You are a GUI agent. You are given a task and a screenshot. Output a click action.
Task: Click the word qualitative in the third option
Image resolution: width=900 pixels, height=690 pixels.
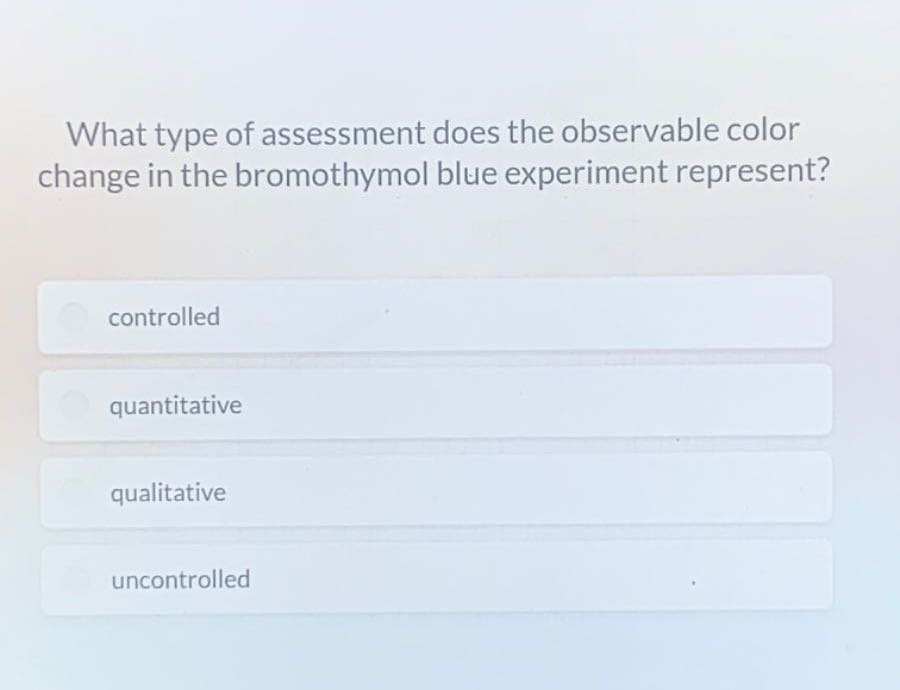(x=167, y=492)
